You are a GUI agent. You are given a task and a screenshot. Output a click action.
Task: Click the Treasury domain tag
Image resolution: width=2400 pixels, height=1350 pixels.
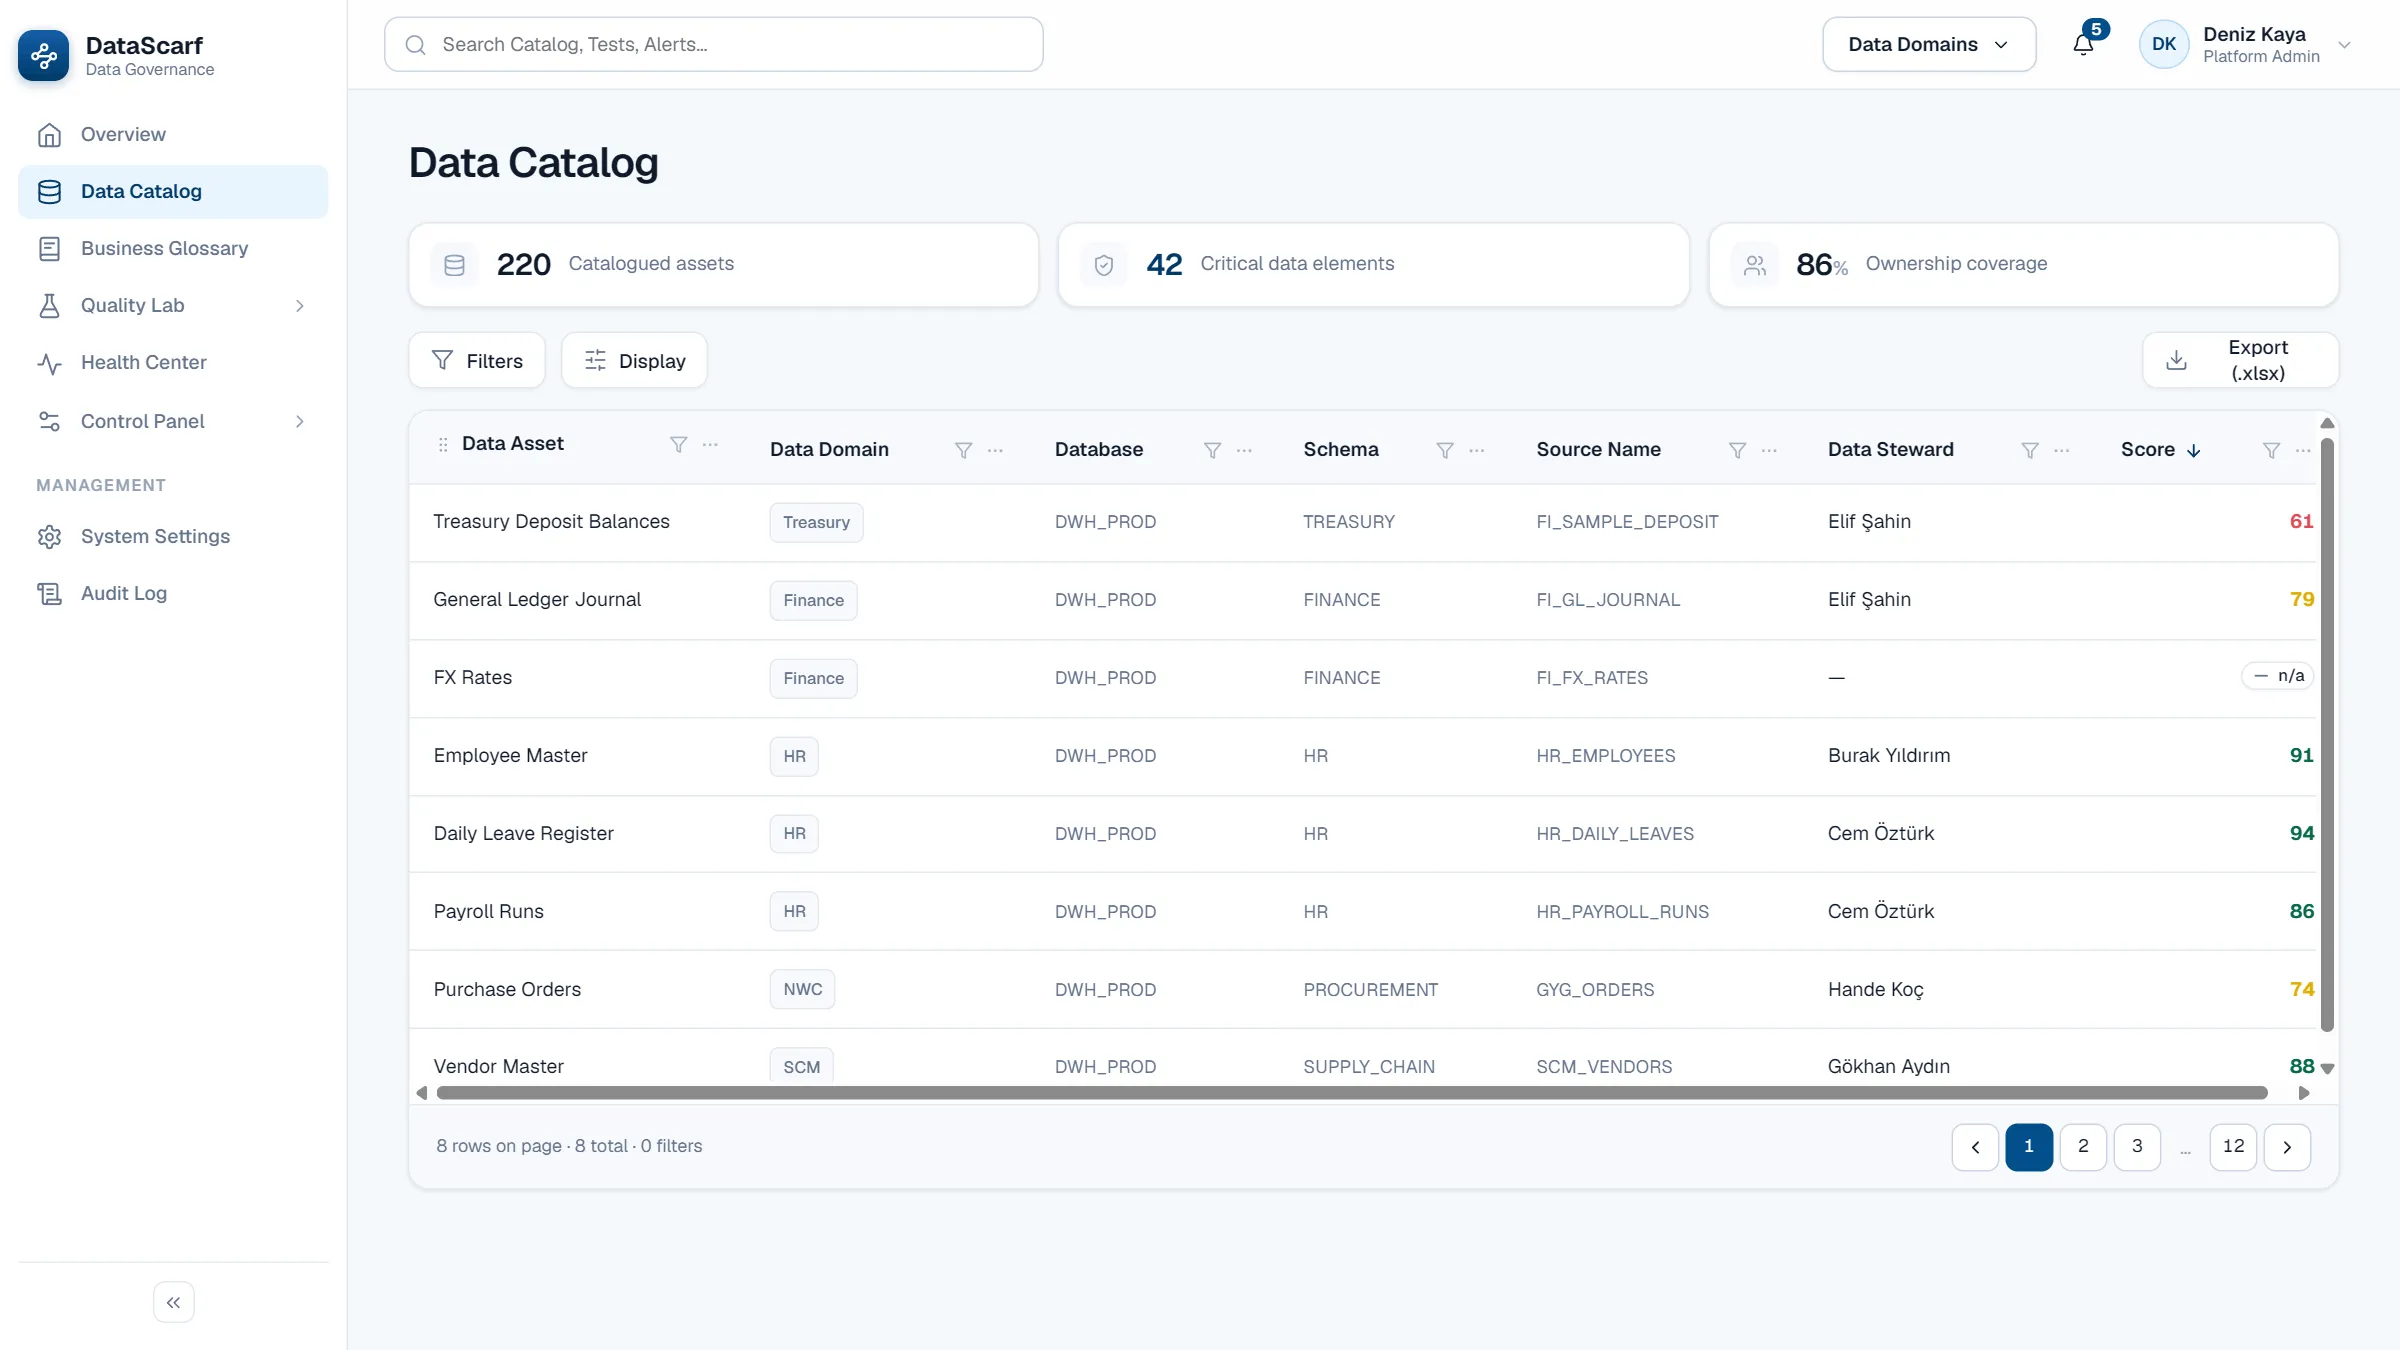coord(816,522)
